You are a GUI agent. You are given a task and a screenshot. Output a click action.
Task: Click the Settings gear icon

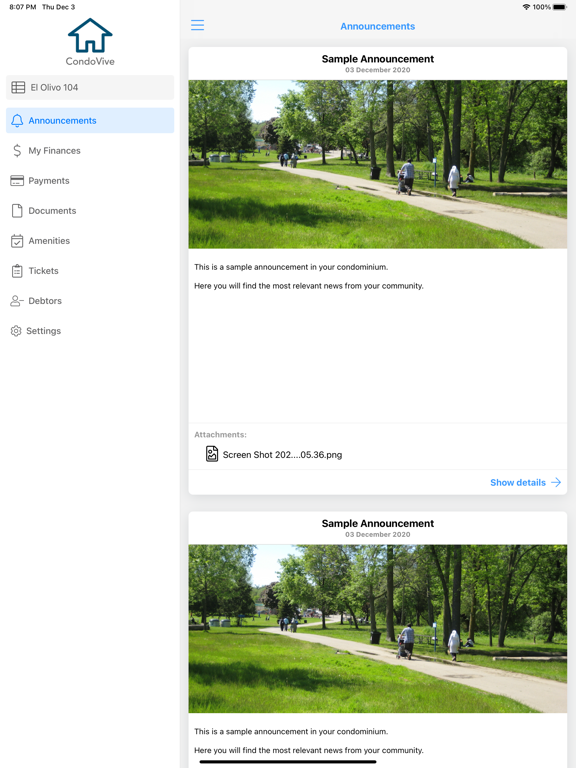(x=16, y=331)
